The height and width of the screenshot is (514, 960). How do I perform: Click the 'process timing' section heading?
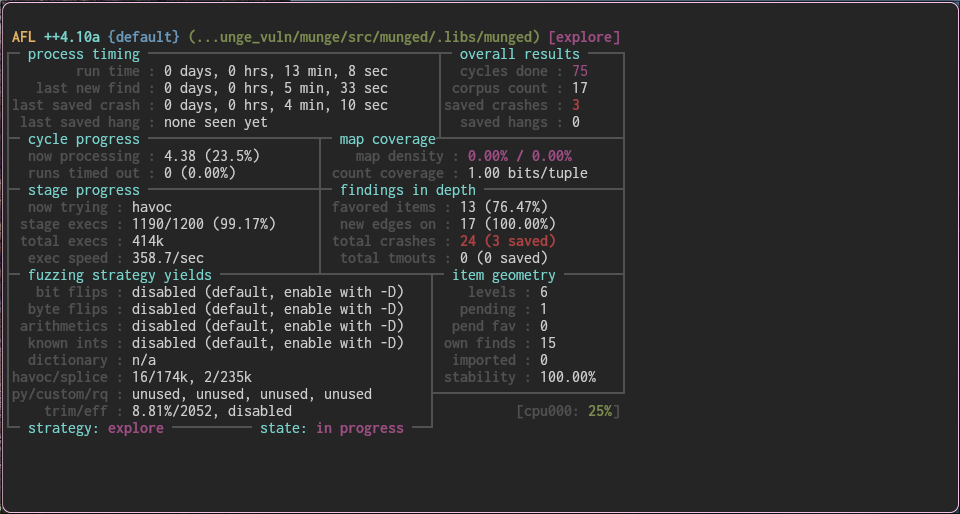click(x=84, y=54)
